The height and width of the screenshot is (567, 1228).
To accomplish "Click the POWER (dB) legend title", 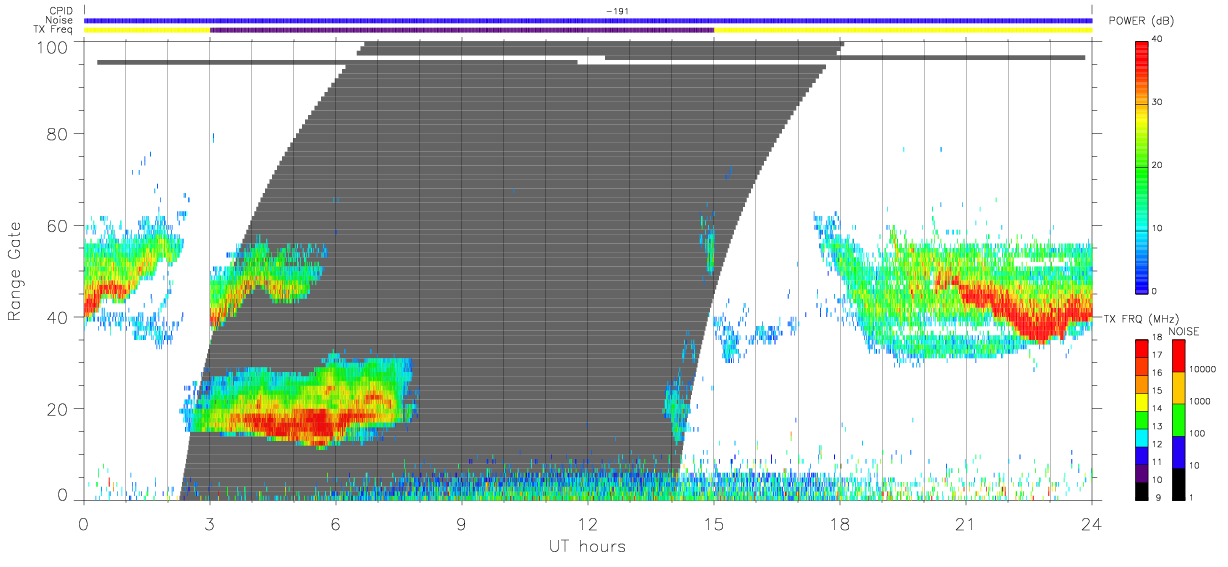I will click(1140, 22).
